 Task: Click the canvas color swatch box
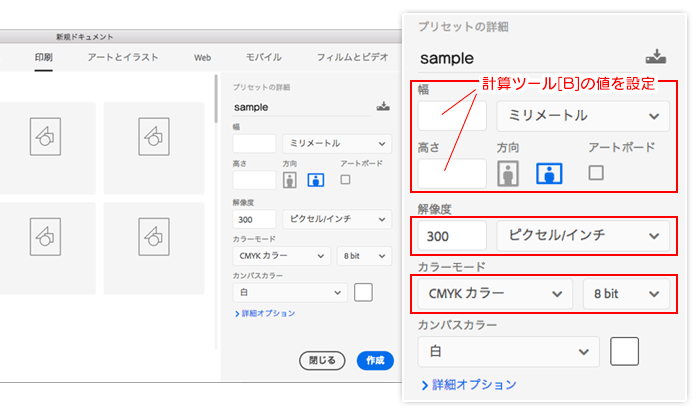(363, 292)
